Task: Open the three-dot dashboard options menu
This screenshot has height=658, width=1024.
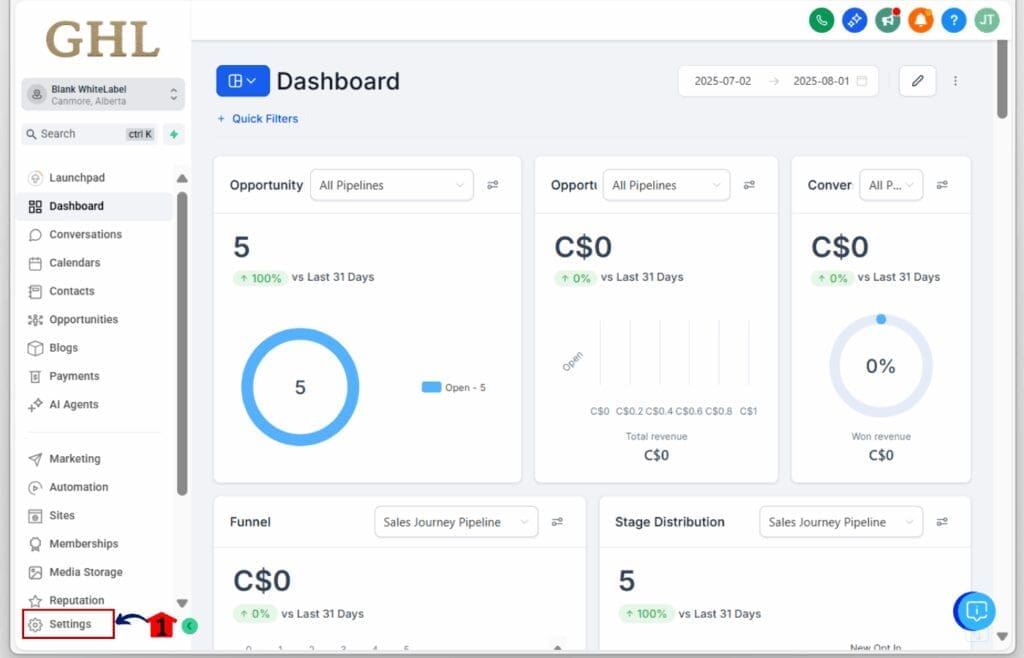Action: [955, 81]
